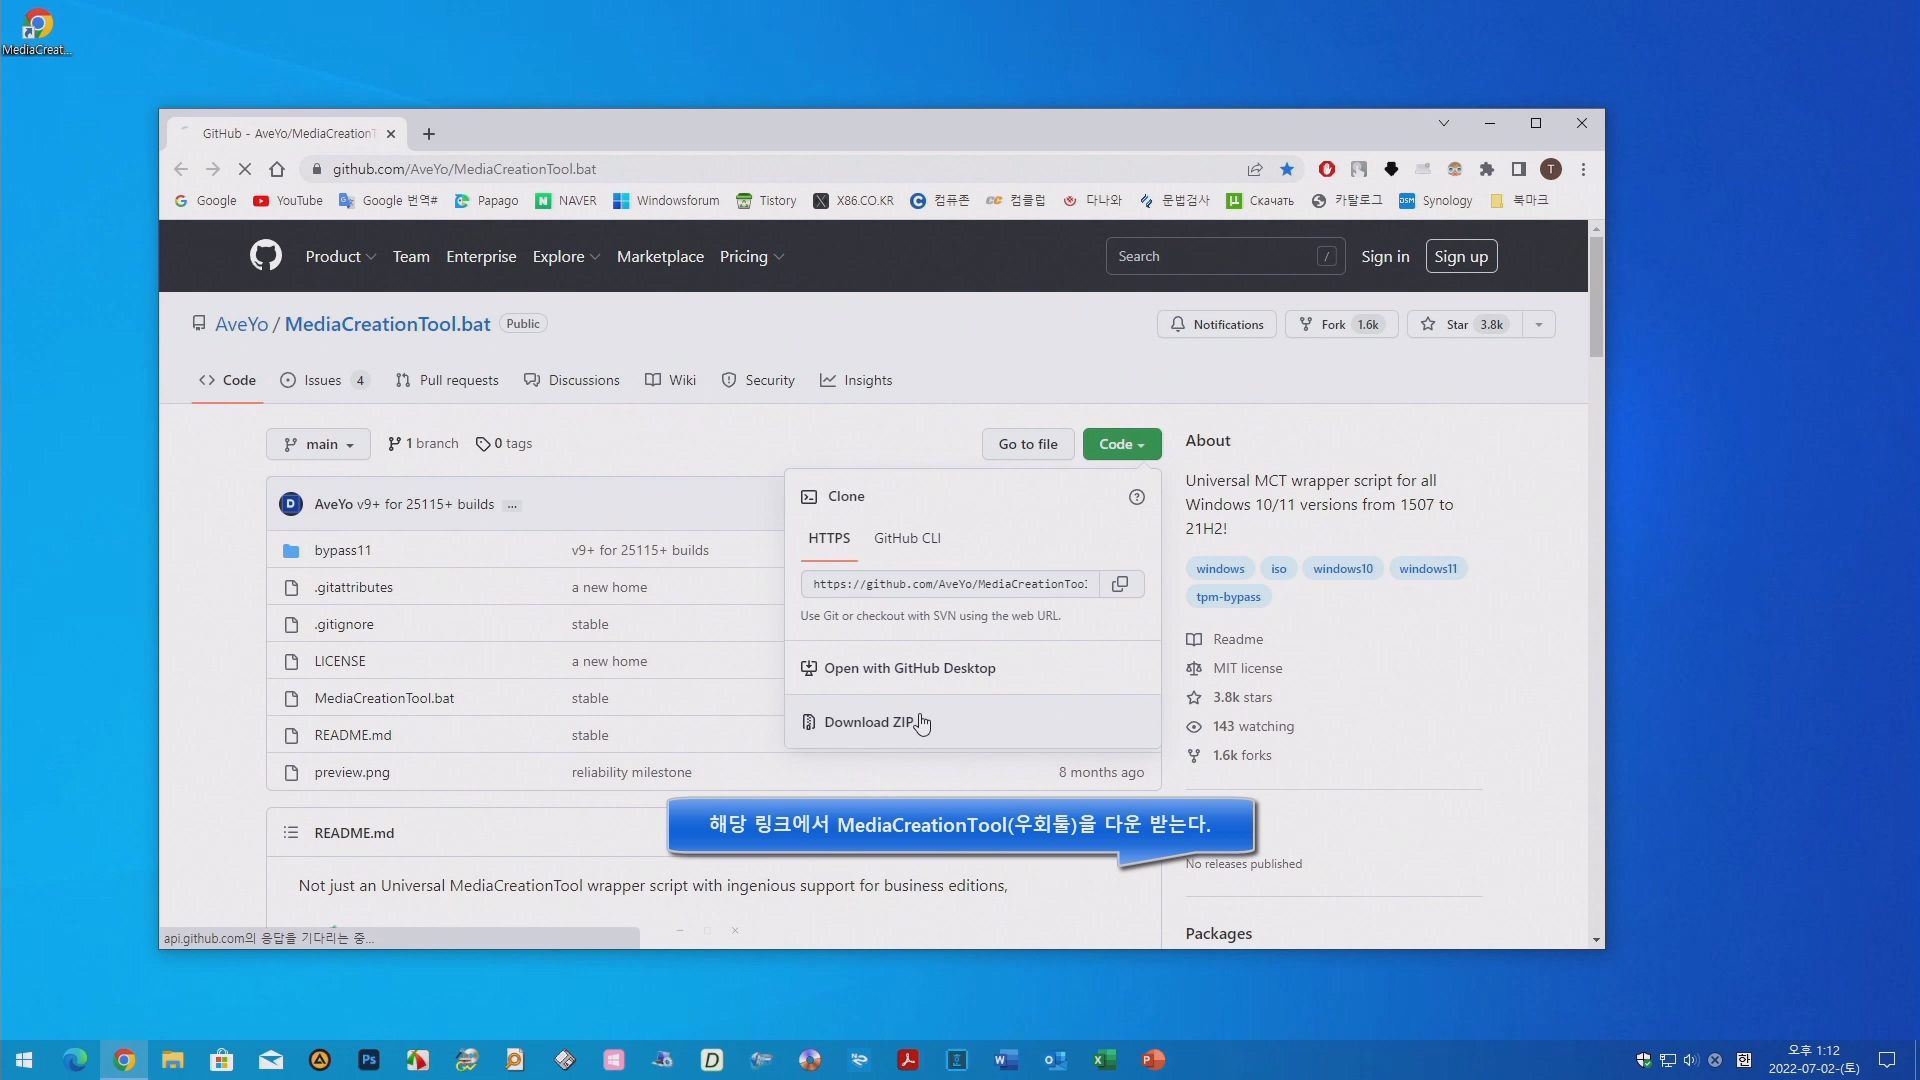
Task: Open File Explorer from taskbar
Action: pos(173,1060)
